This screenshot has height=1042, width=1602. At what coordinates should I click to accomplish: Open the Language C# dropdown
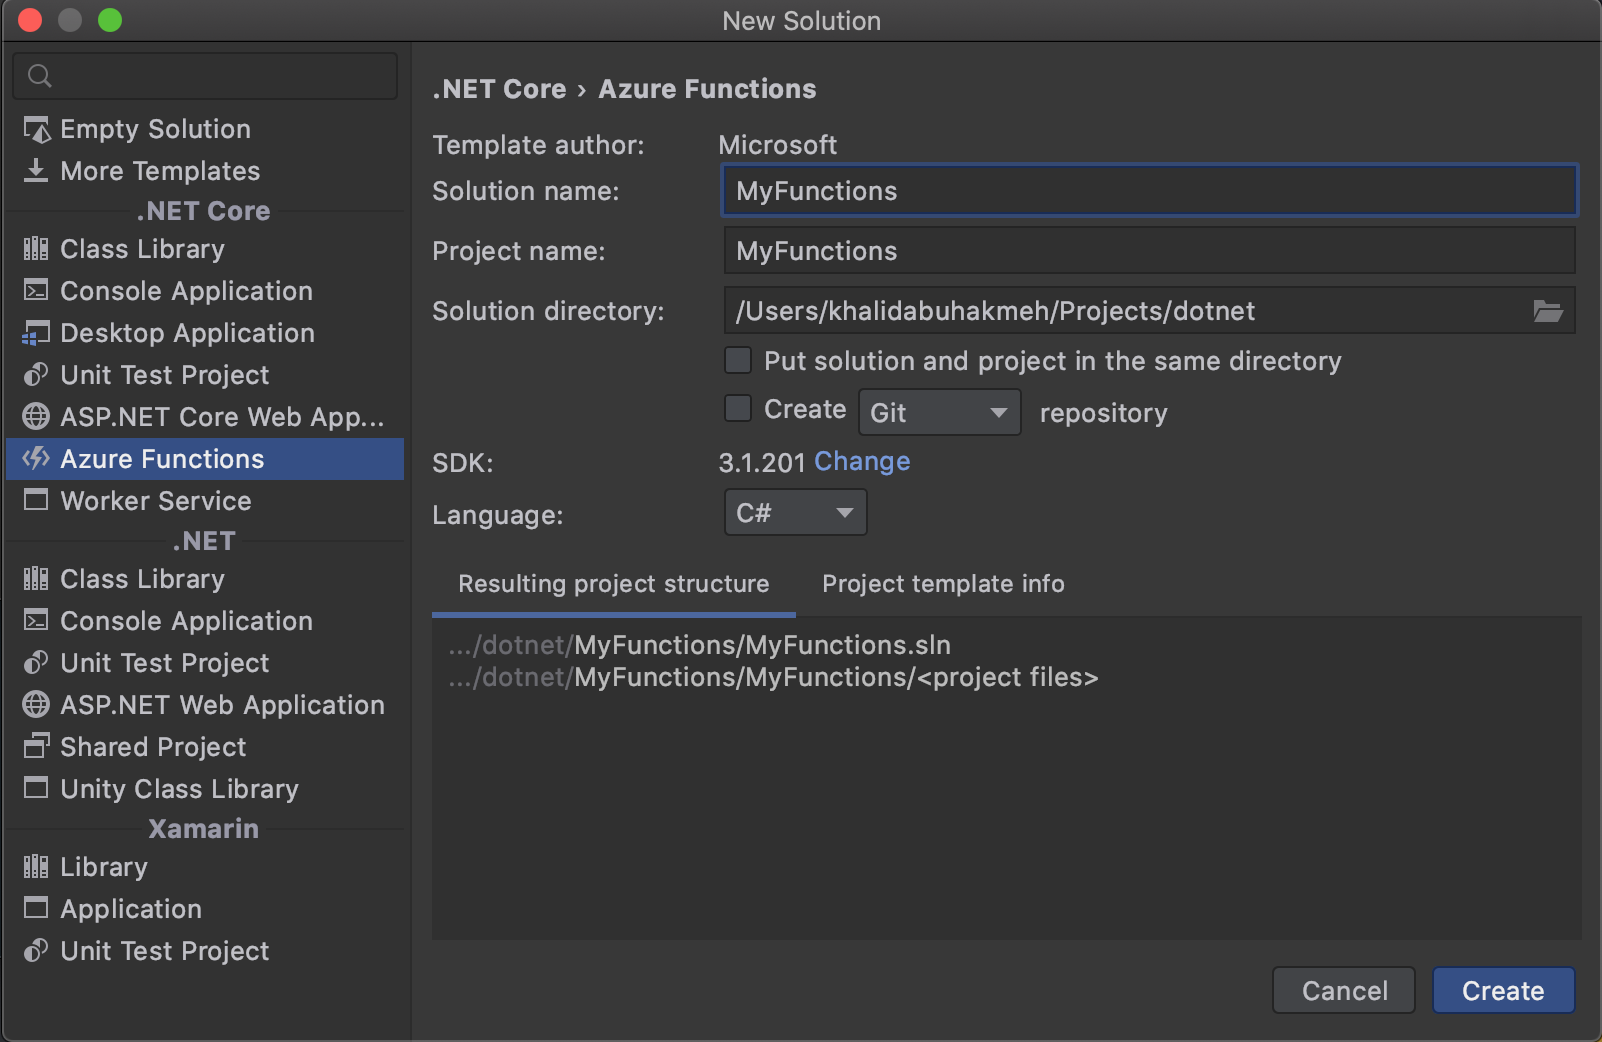[795, 513]
